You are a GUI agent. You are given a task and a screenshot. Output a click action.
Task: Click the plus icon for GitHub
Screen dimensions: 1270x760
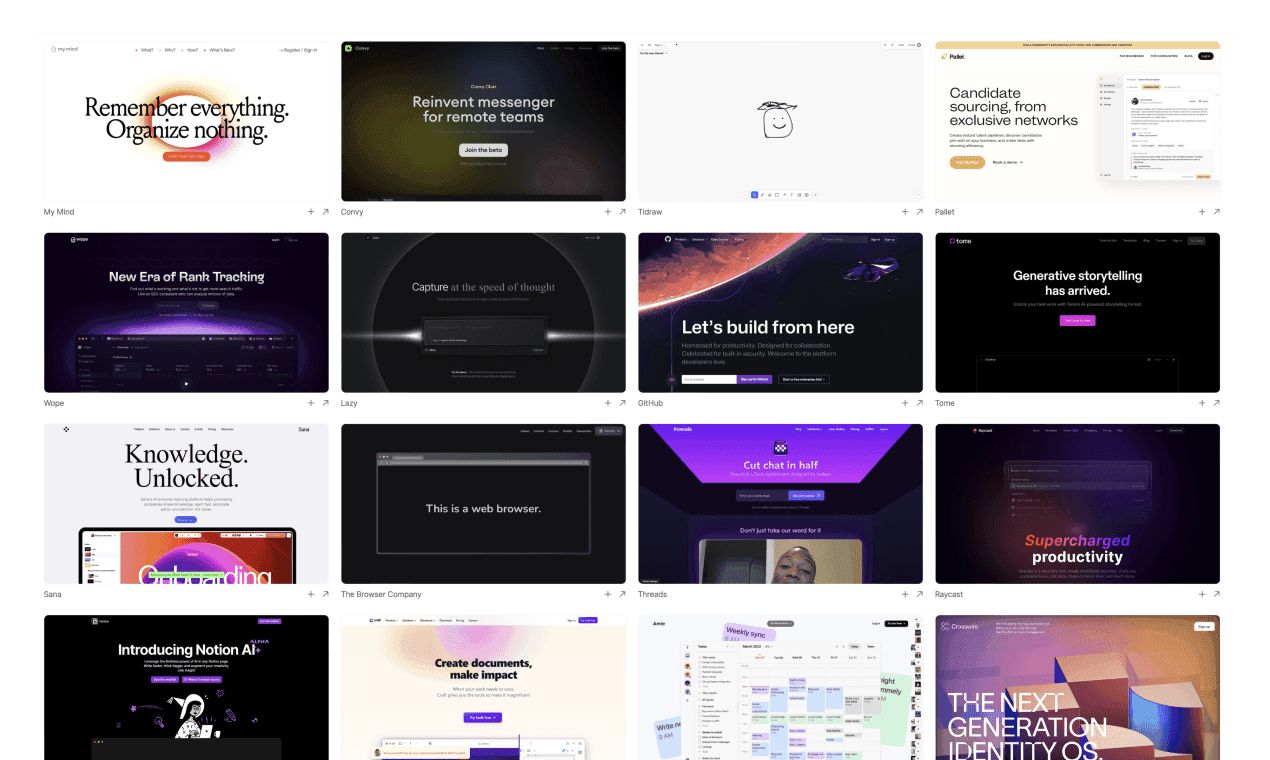pyautogui.click(x=905, y=403)
